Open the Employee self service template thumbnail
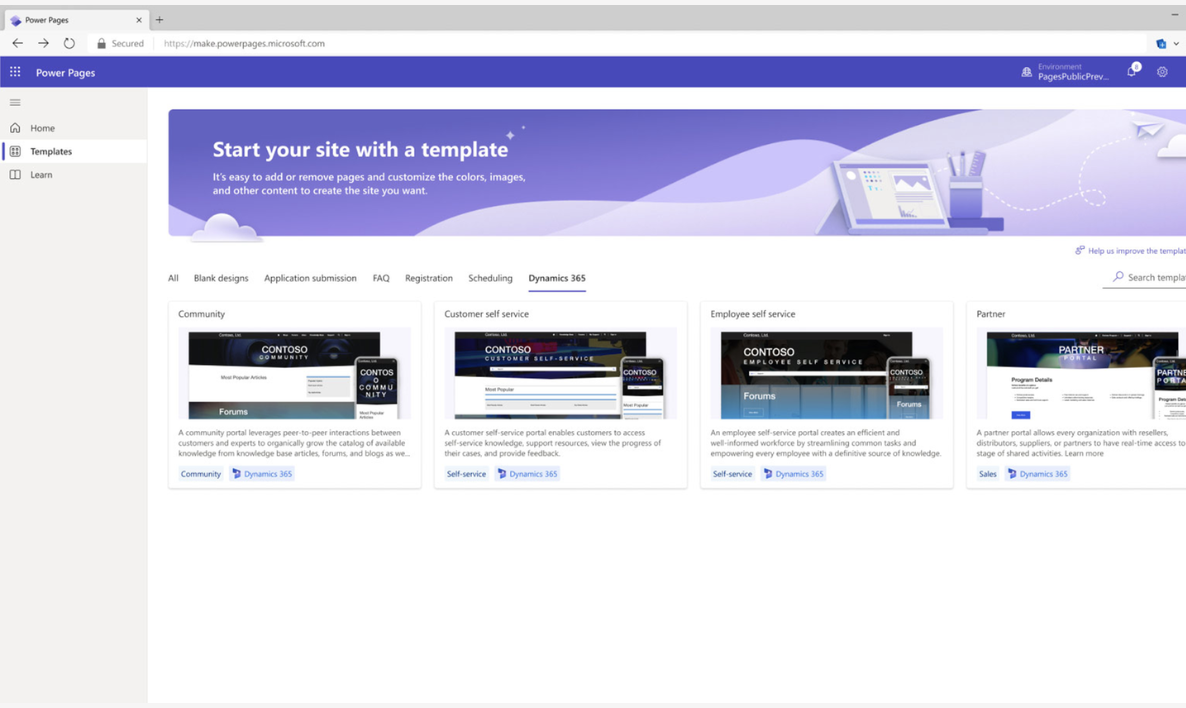The image size is (1186, 708). click(827, 374)
